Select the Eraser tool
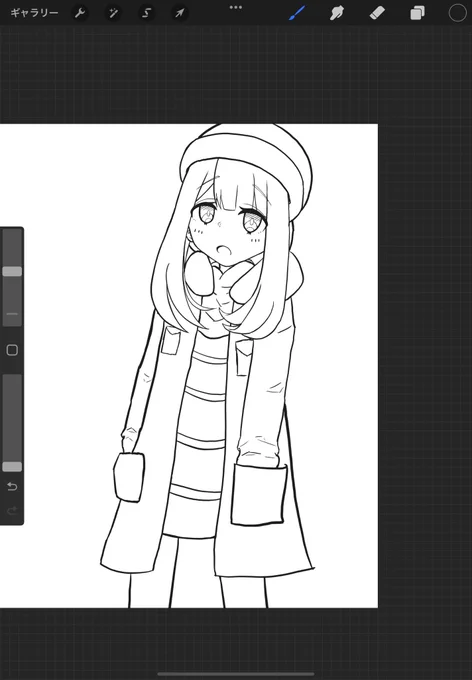 [x=377, y=13]
